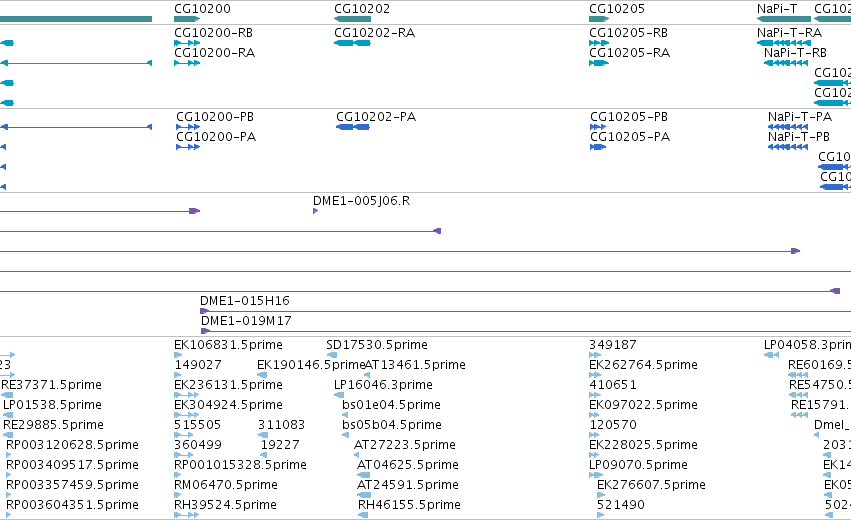Select the teal CG10202 gene arrow glyph
This screenshot has width=851, height=520.
352,19
